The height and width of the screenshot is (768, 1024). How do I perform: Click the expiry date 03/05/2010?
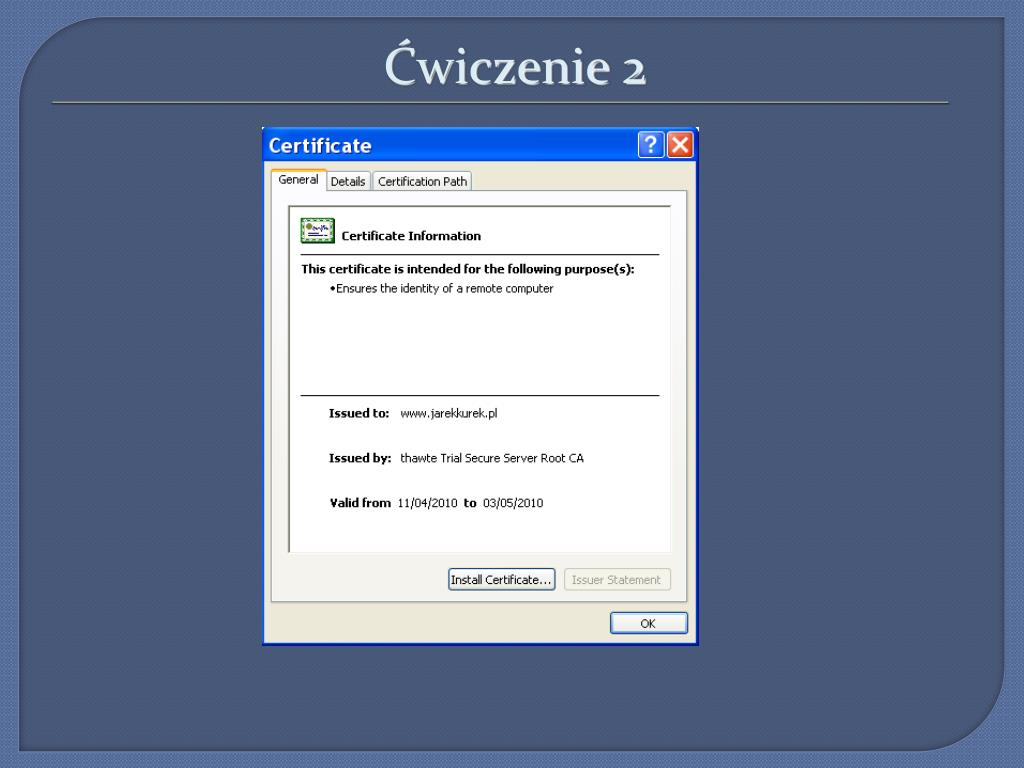513,503
